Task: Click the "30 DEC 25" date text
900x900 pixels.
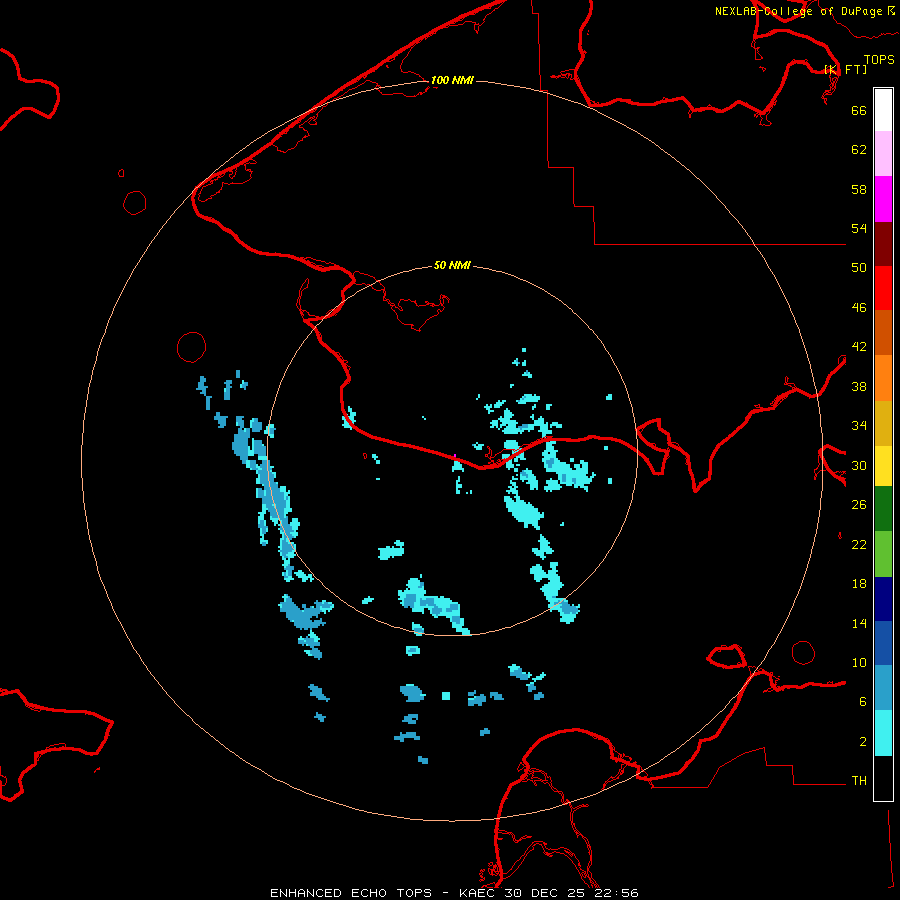Action: pos(546,893)
